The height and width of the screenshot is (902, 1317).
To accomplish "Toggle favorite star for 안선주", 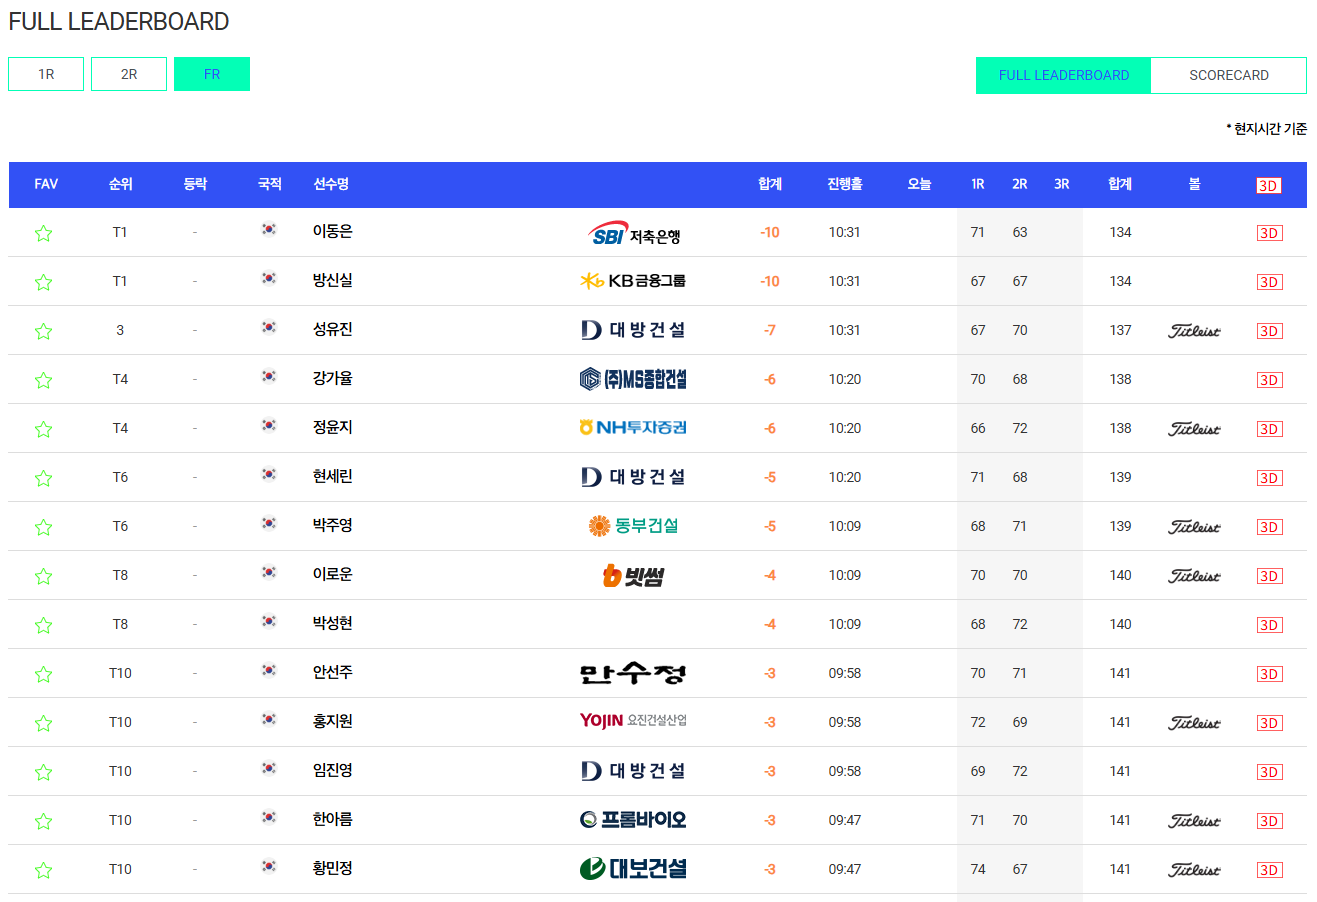I will (x=43, y=674).
